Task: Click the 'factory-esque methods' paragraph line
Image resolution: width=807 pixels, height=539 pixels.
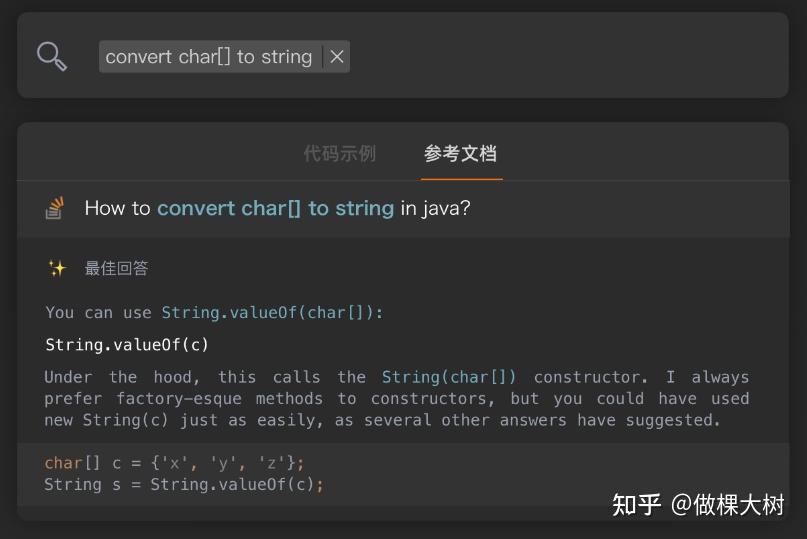Action: click(x=397, y=398)
